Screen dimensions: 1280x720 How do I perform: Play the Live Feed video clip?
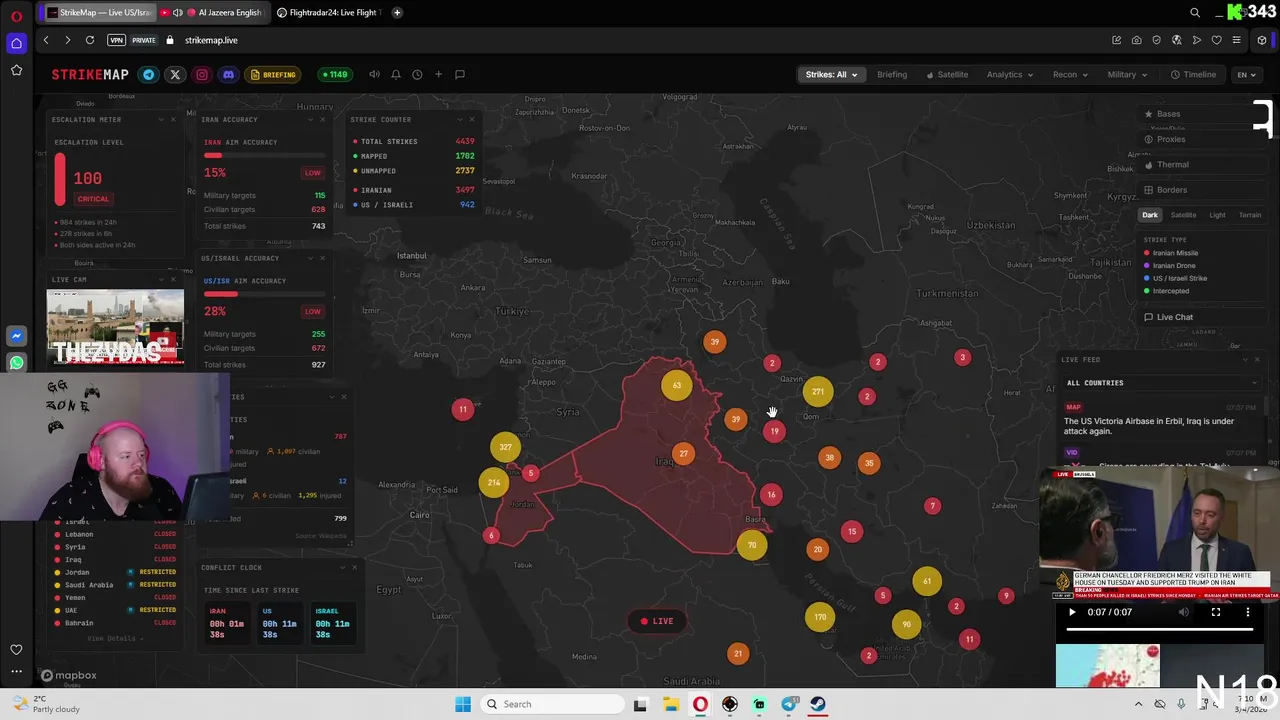tap(1072, 612)
